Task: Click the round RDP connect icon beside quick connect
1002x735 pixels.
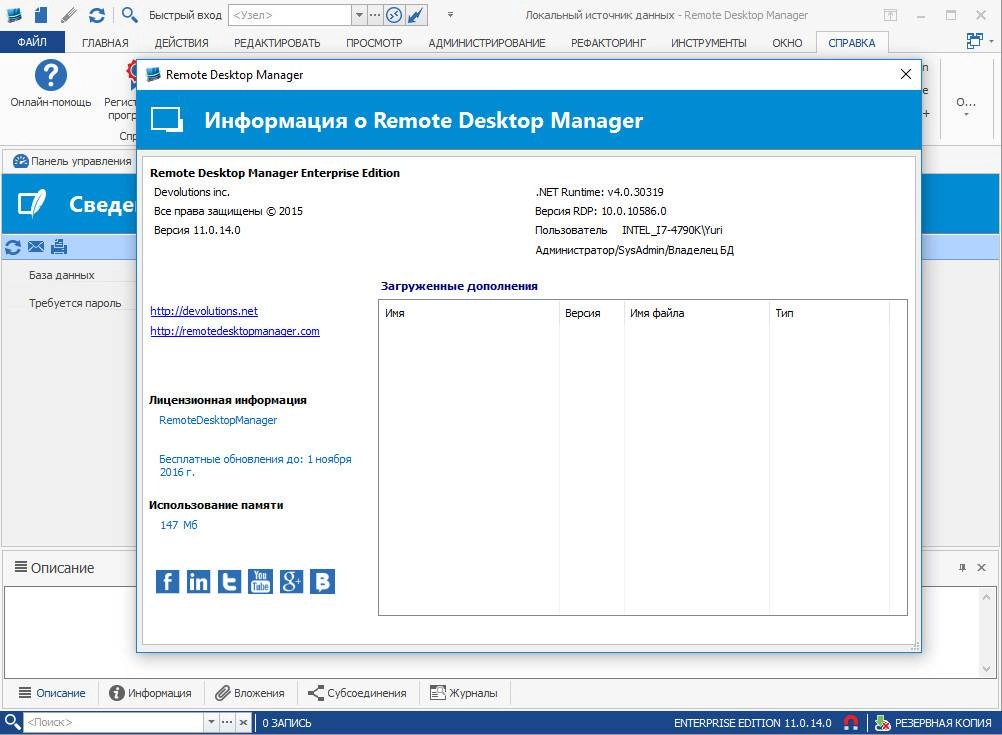Action: 394,15
